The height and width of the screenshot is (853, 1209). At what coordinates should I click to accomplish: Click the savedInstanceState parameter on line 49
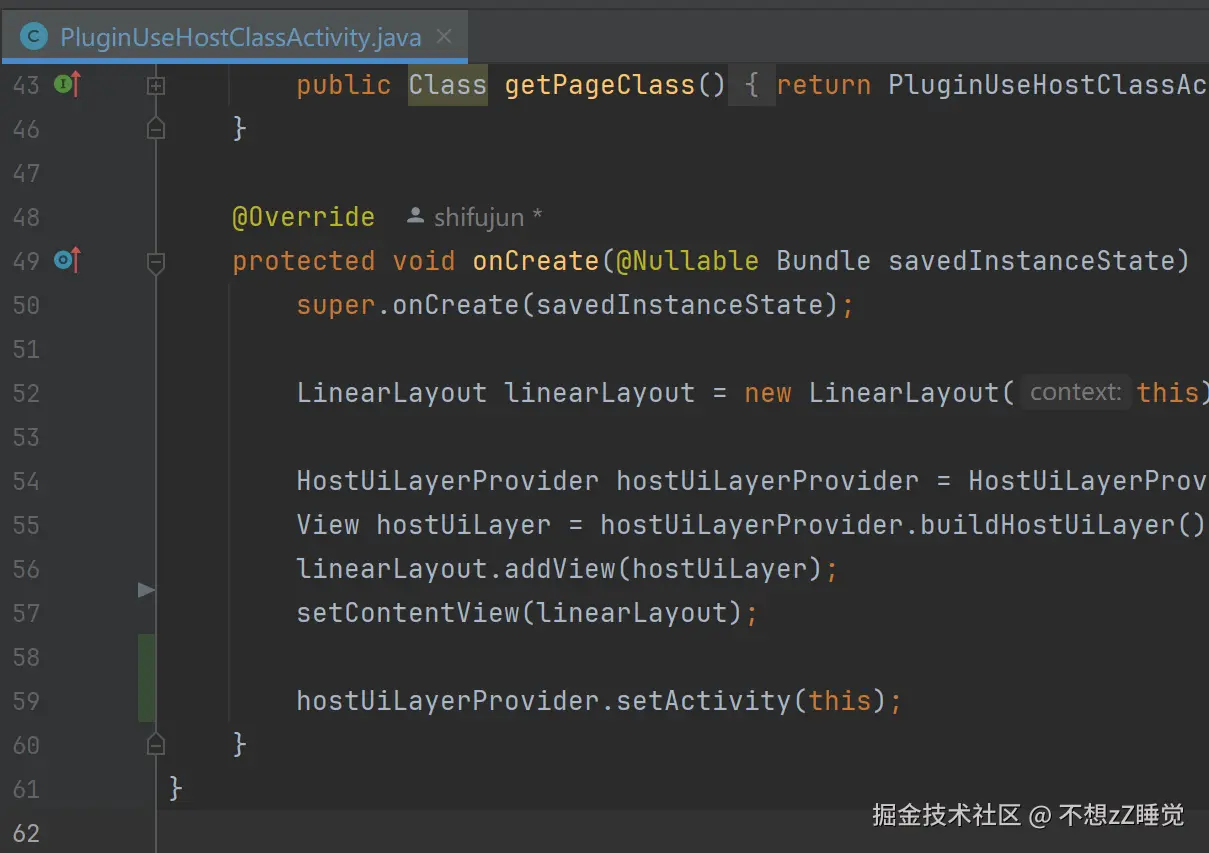tap(1031, 261)
